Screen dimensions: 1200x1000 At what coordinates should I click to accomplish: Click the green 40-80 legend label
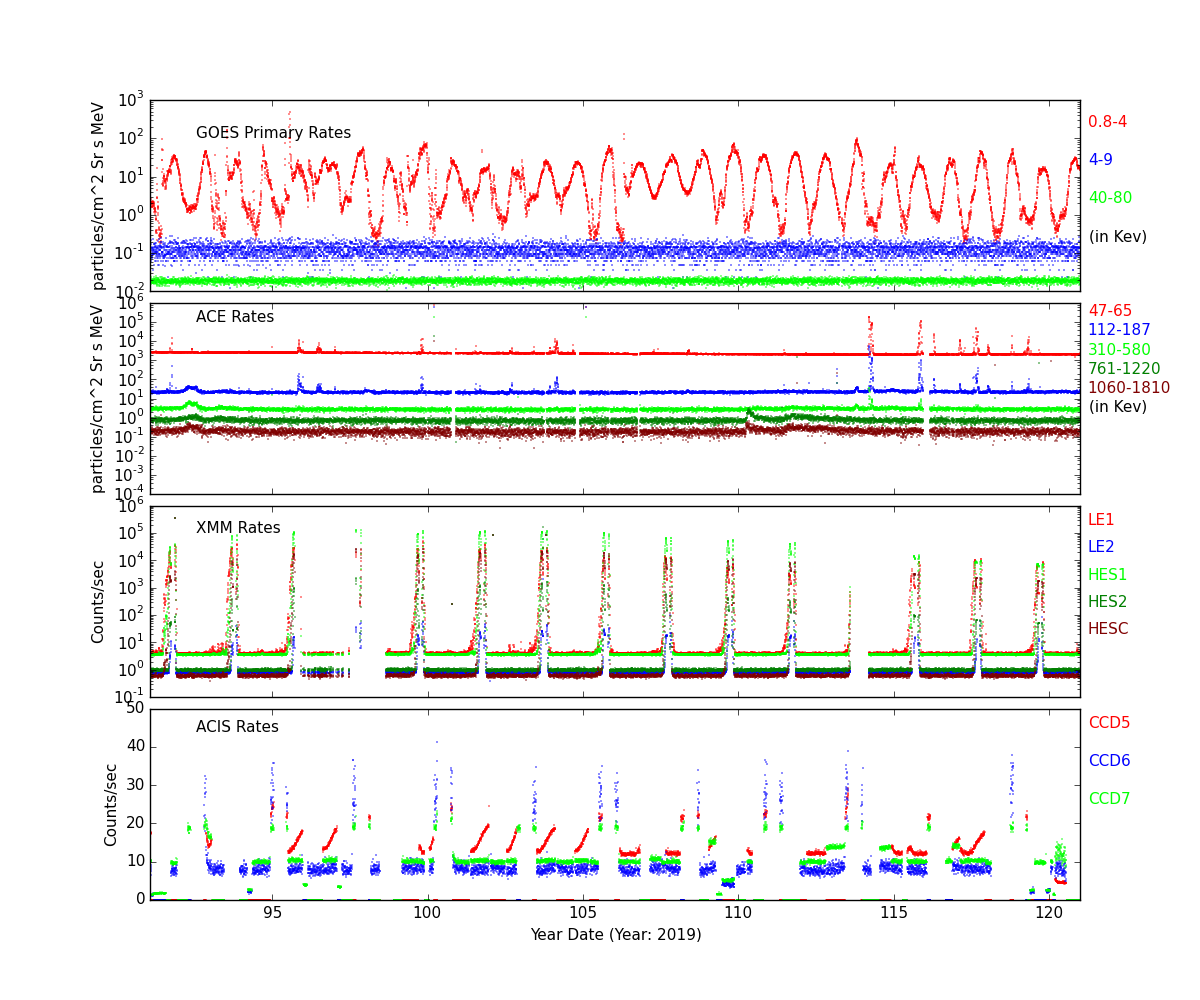[x=1110, y=198]
